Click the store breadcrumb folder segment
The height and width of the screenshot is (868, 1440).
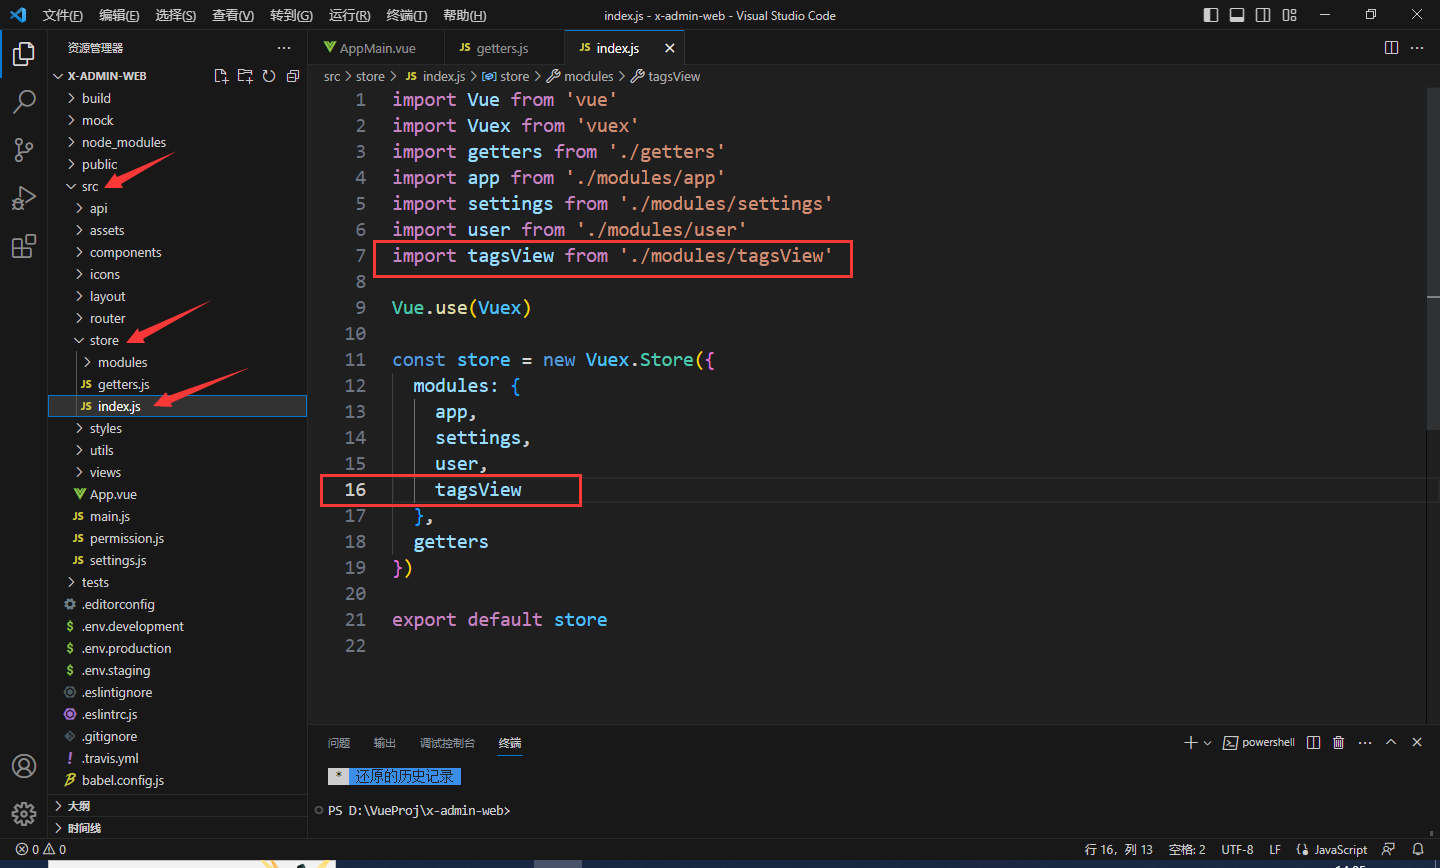(x=370, y=76)
